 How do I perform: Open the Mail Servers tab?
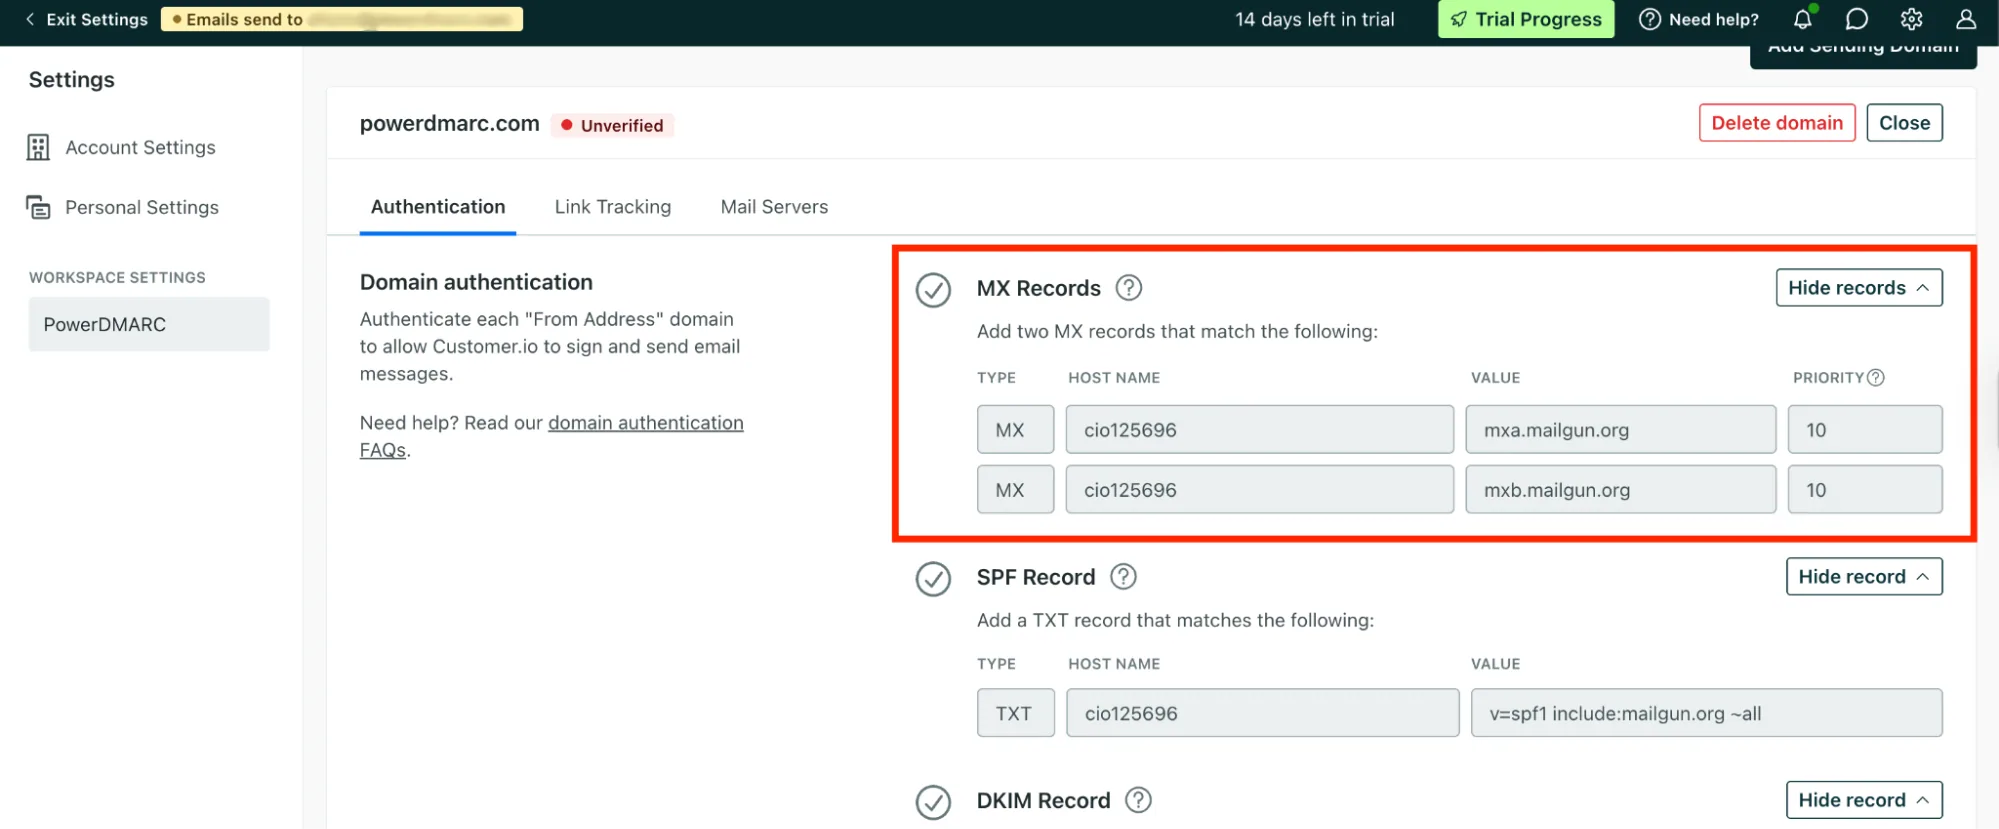pos(774,207)
